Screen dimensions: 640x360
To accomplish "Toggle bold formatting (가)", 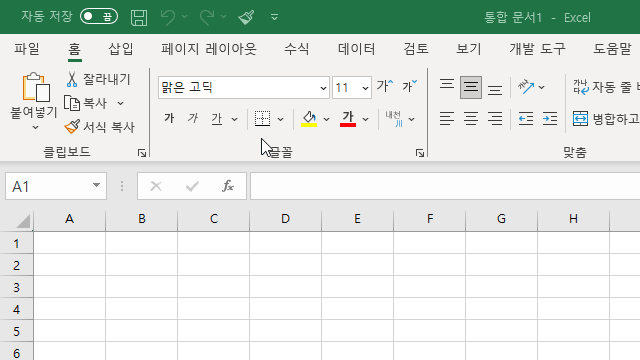I will pos(169,119).
